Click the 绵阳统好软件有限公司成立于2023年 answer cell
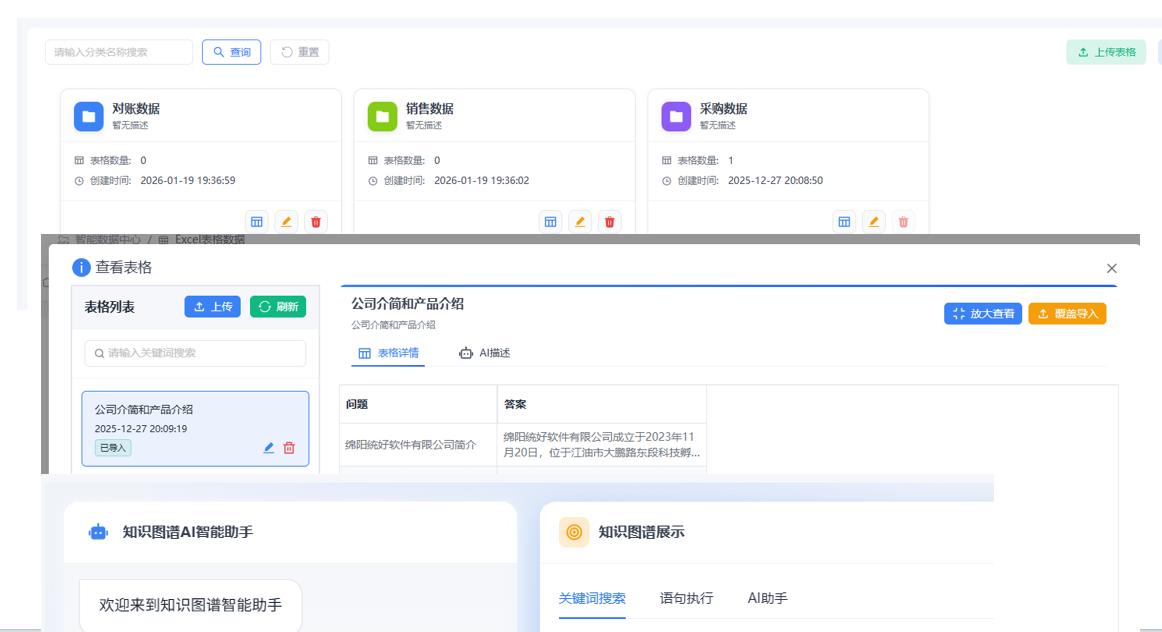The width and height of the screenshot is (1162, 632). point(602,445)
